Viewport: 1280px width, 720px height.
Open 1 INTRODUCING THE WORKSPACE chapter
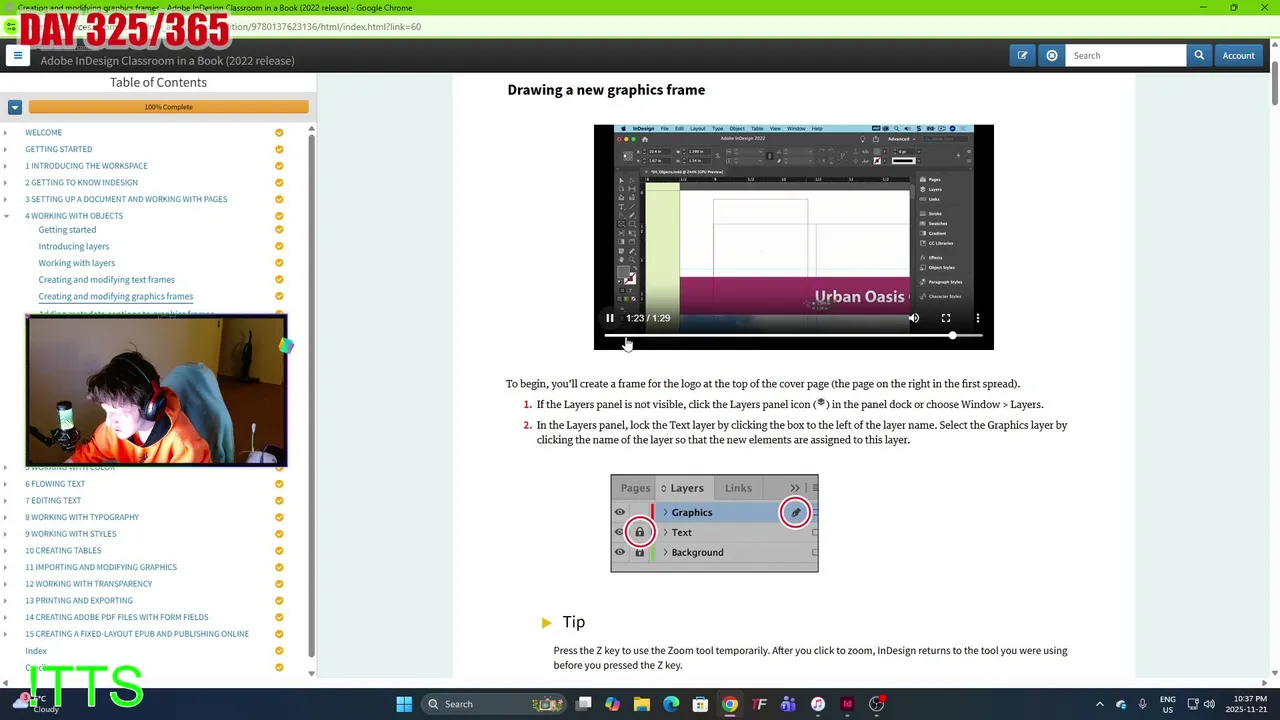pos(86,166)
